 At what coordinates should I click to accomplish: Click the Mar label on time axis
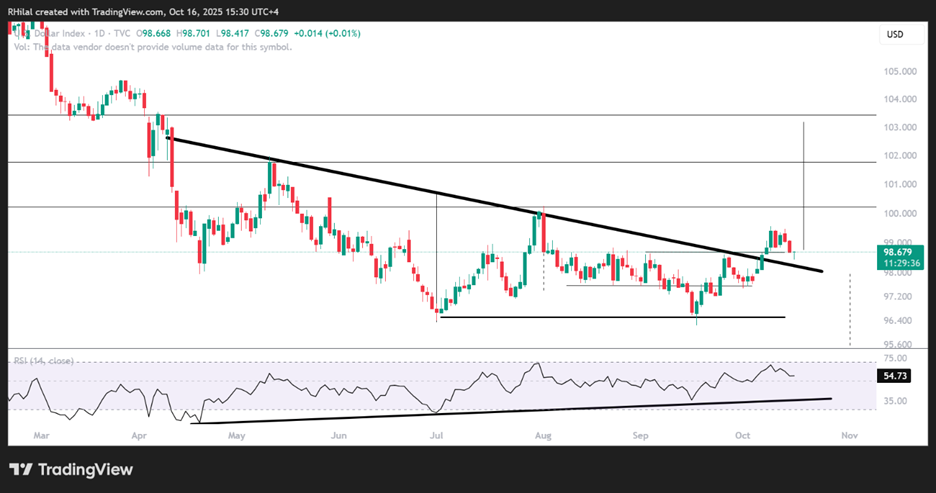[x=41, y=436]
